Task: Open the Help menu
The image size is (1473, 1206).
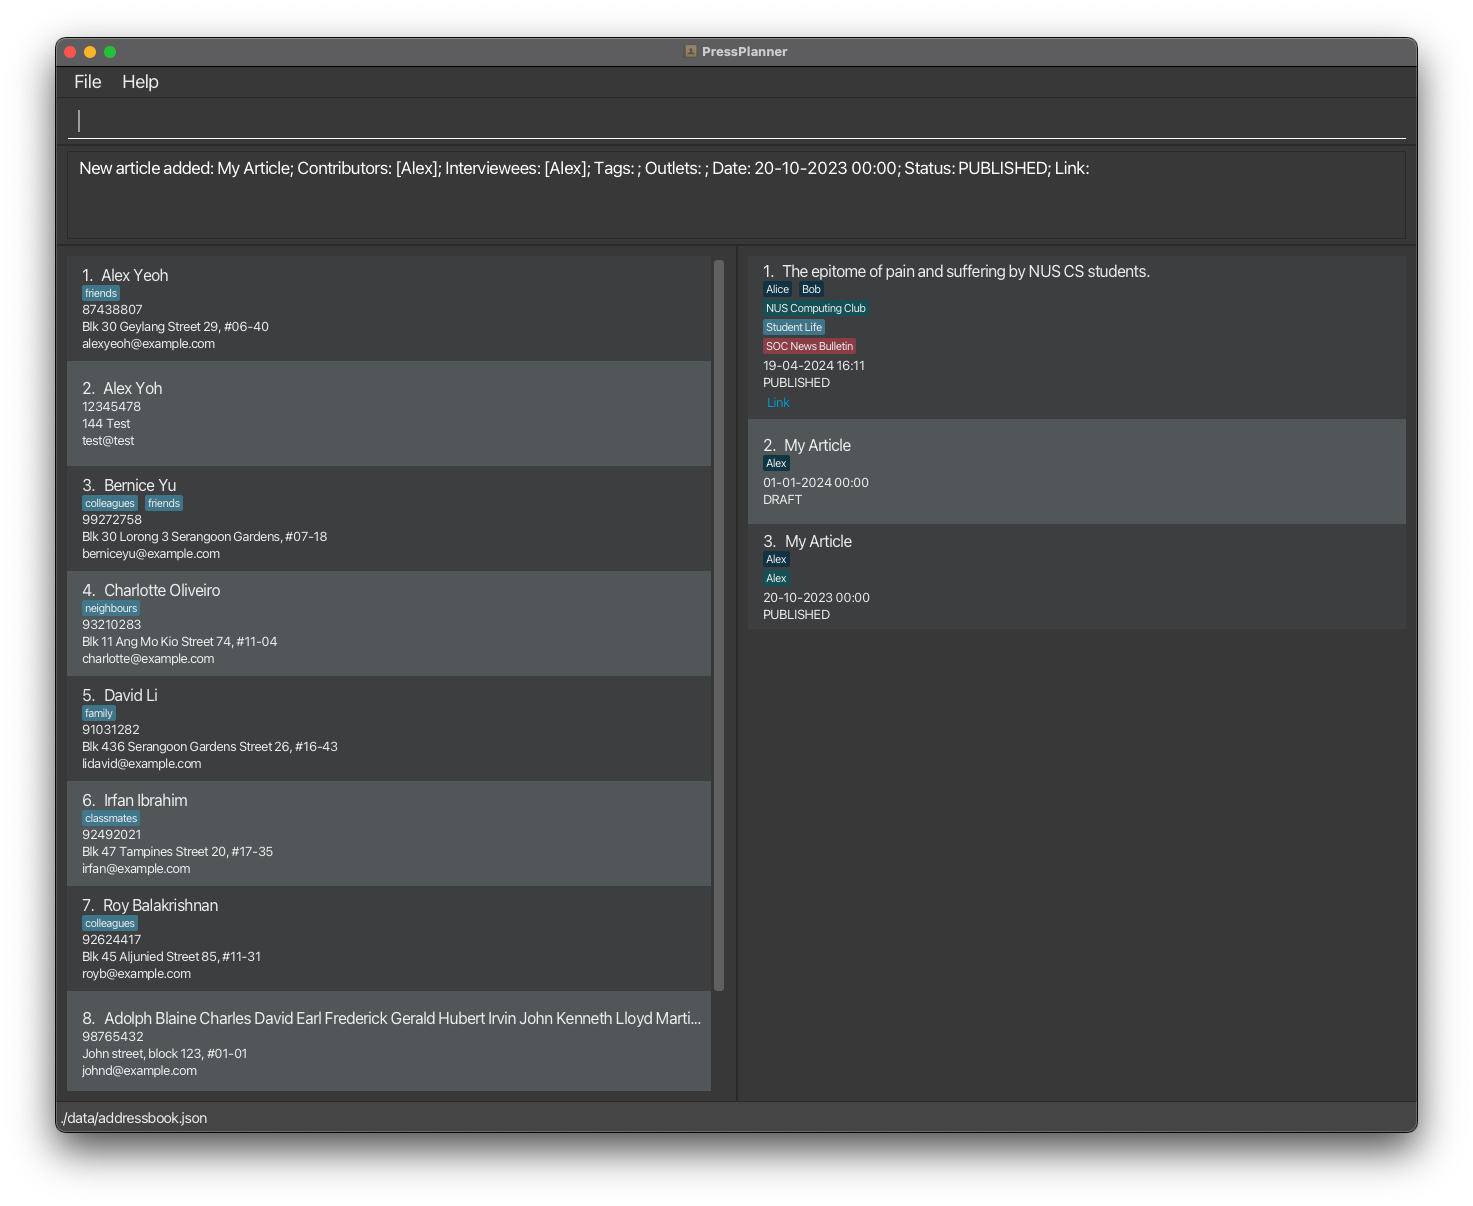Action: [x=140, y=82]
